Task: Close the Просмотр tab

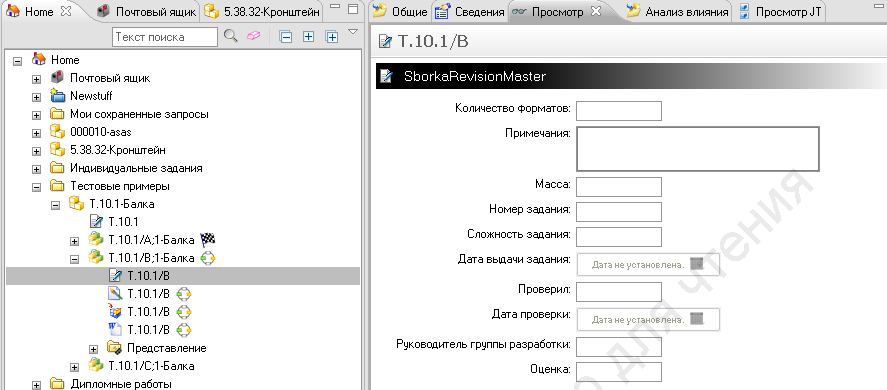Action: point(595,11)
